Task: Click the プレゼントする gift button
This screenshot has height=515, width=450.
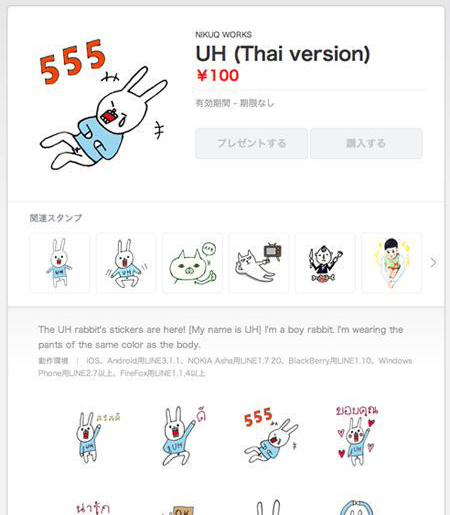Action: (x=251, y=143)
